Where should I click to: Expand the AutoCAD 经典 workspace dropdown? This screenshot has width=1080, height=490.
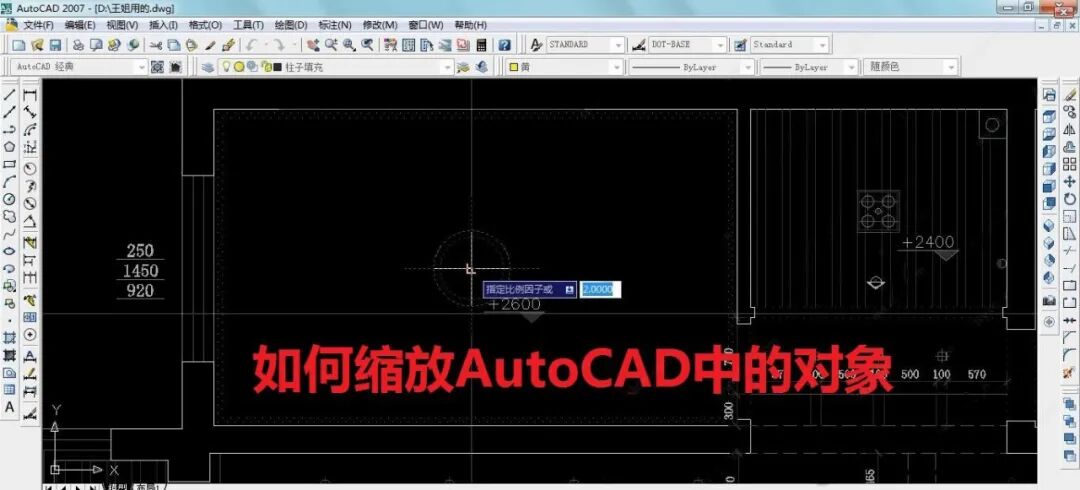coord(142,67)
